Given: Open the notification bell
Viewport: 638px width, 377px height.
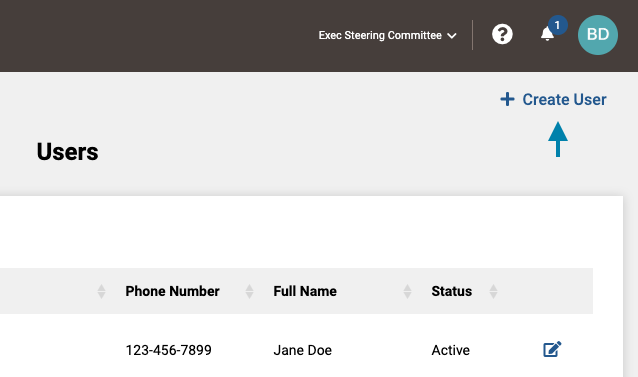Looking at the screenshot, I should (x=547, y=34).
